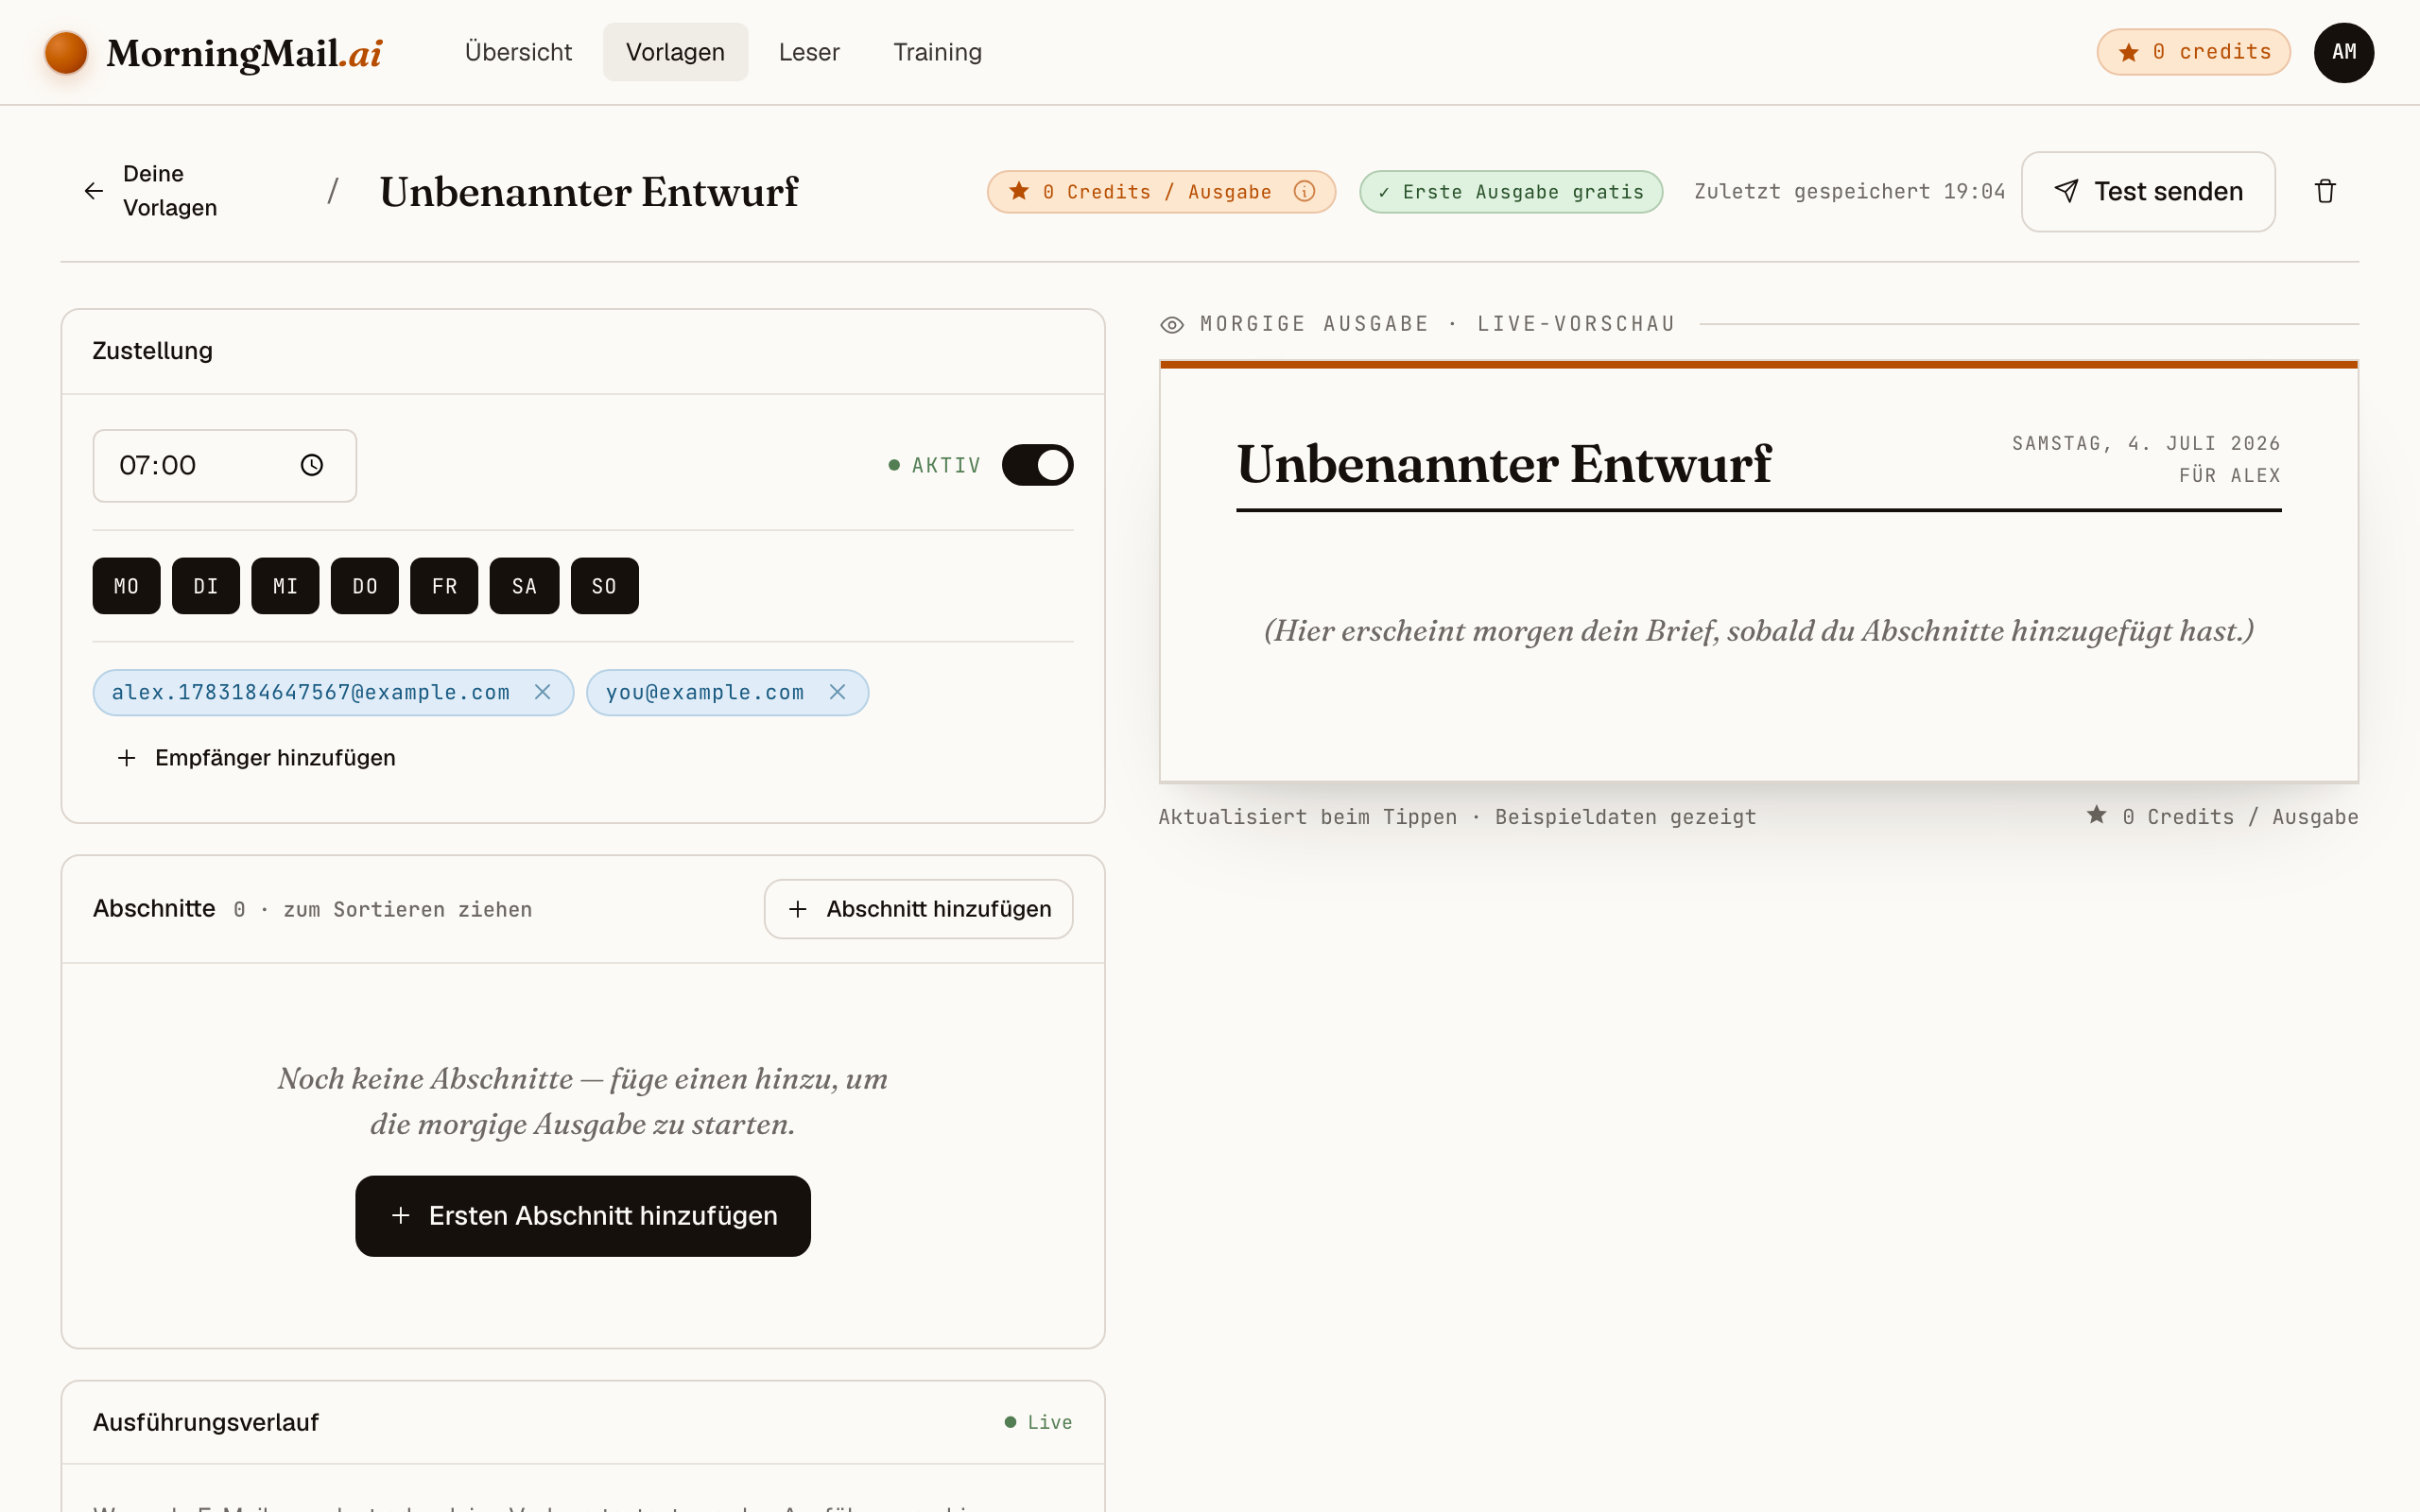Click the Unbenannter Entwurf page title
The image size is (2420, 1512).
coord(589,191)
